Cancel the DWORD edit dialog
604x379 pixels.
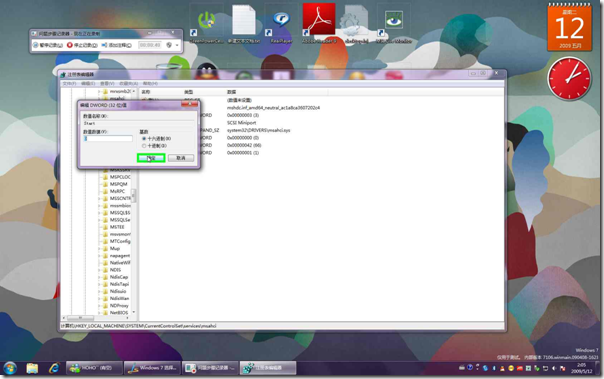tap(181, 158)
